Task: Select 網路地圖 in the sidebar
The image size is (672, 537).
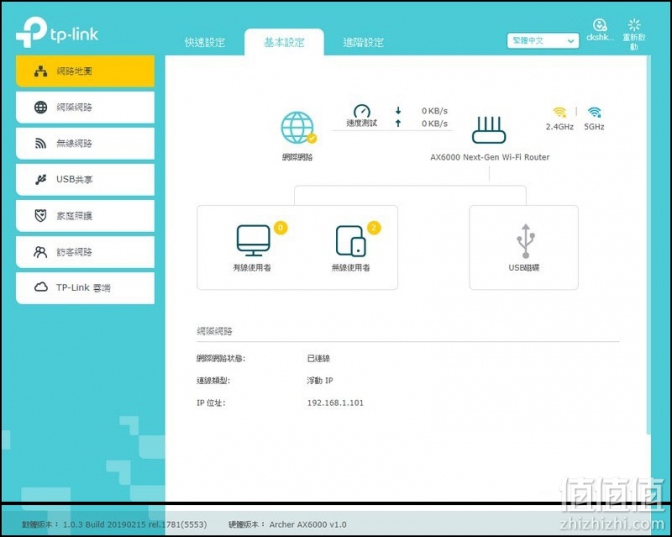Action: point(85,71)
